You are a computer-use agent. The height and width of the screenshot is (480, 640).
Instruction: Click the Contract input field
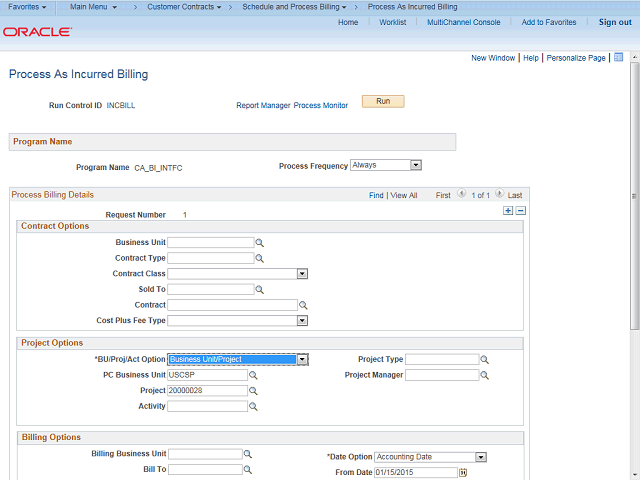pos(232,305)
